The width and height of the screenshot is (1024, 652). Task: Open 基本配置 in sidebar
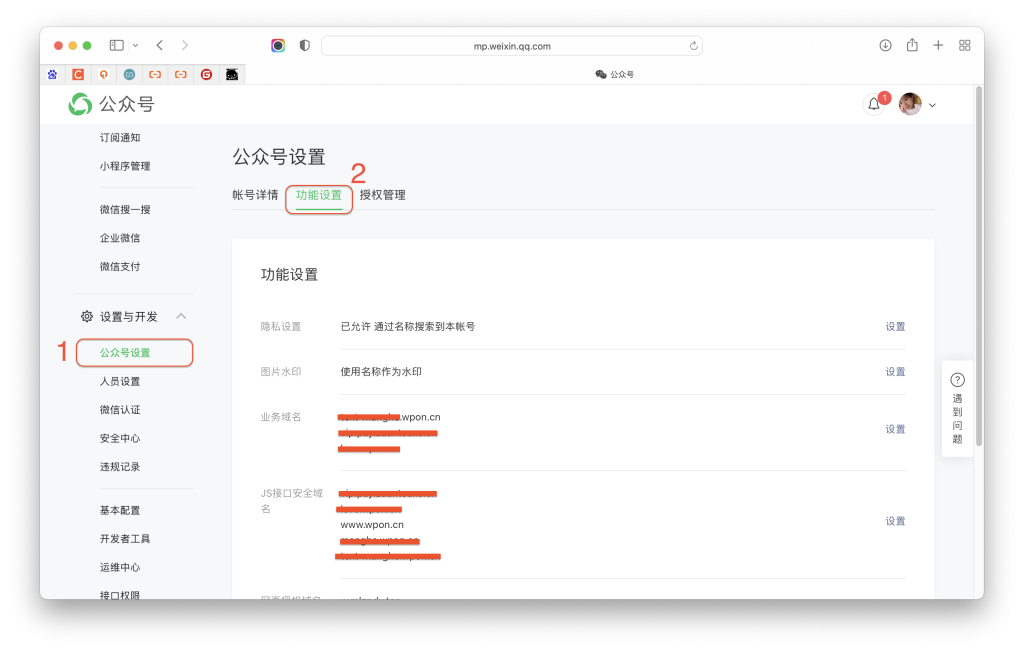pyautogui.click(x=120, y=510)
